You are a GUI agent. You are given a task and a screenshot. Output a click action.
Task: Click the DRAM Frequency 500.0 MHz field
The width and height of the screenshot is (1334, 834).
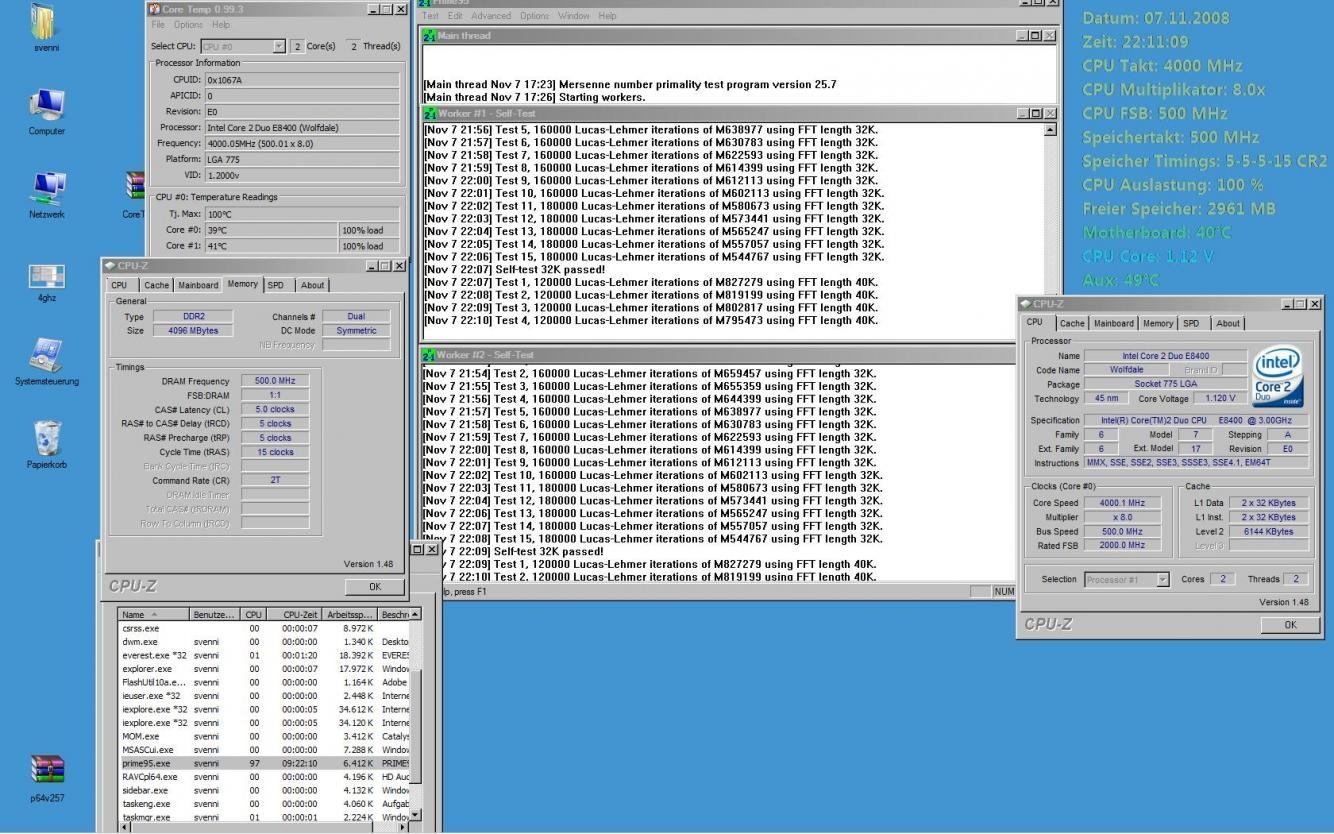click(x=275, y=381)
